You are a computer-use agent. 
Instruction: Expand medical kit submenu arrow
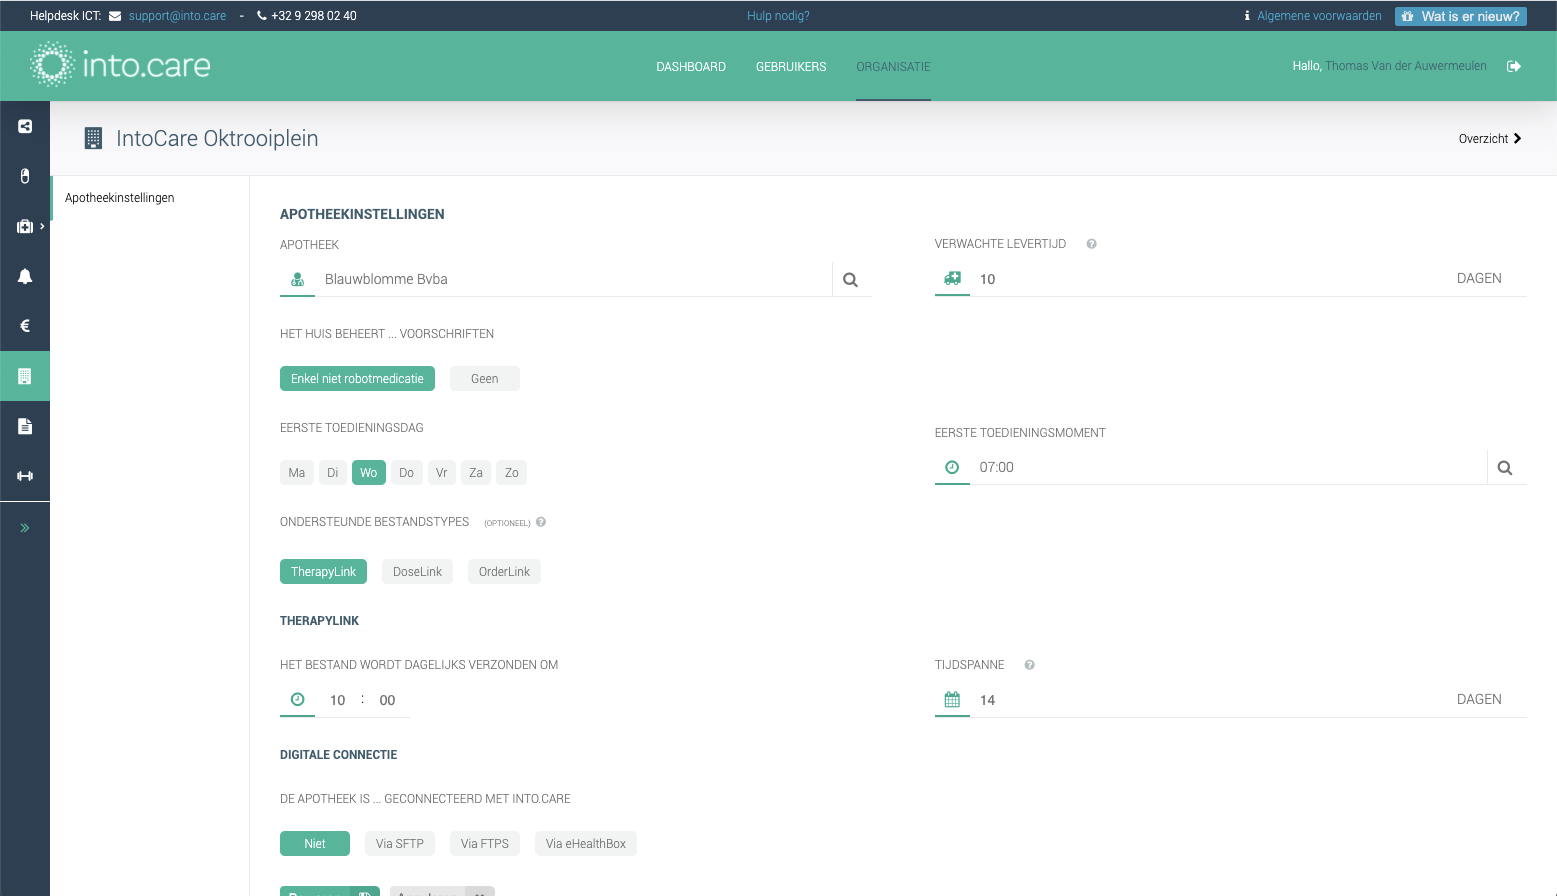pos(42,226)
